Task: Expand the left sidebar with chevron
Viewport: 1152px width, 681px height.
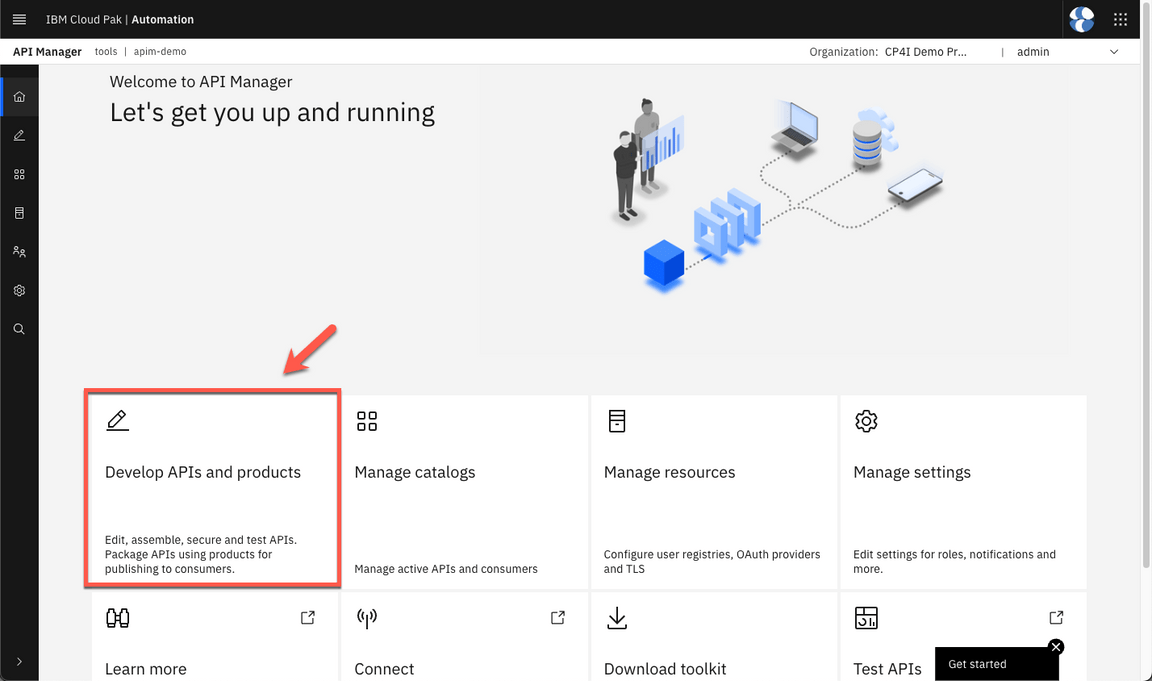Action: (19, 661)
